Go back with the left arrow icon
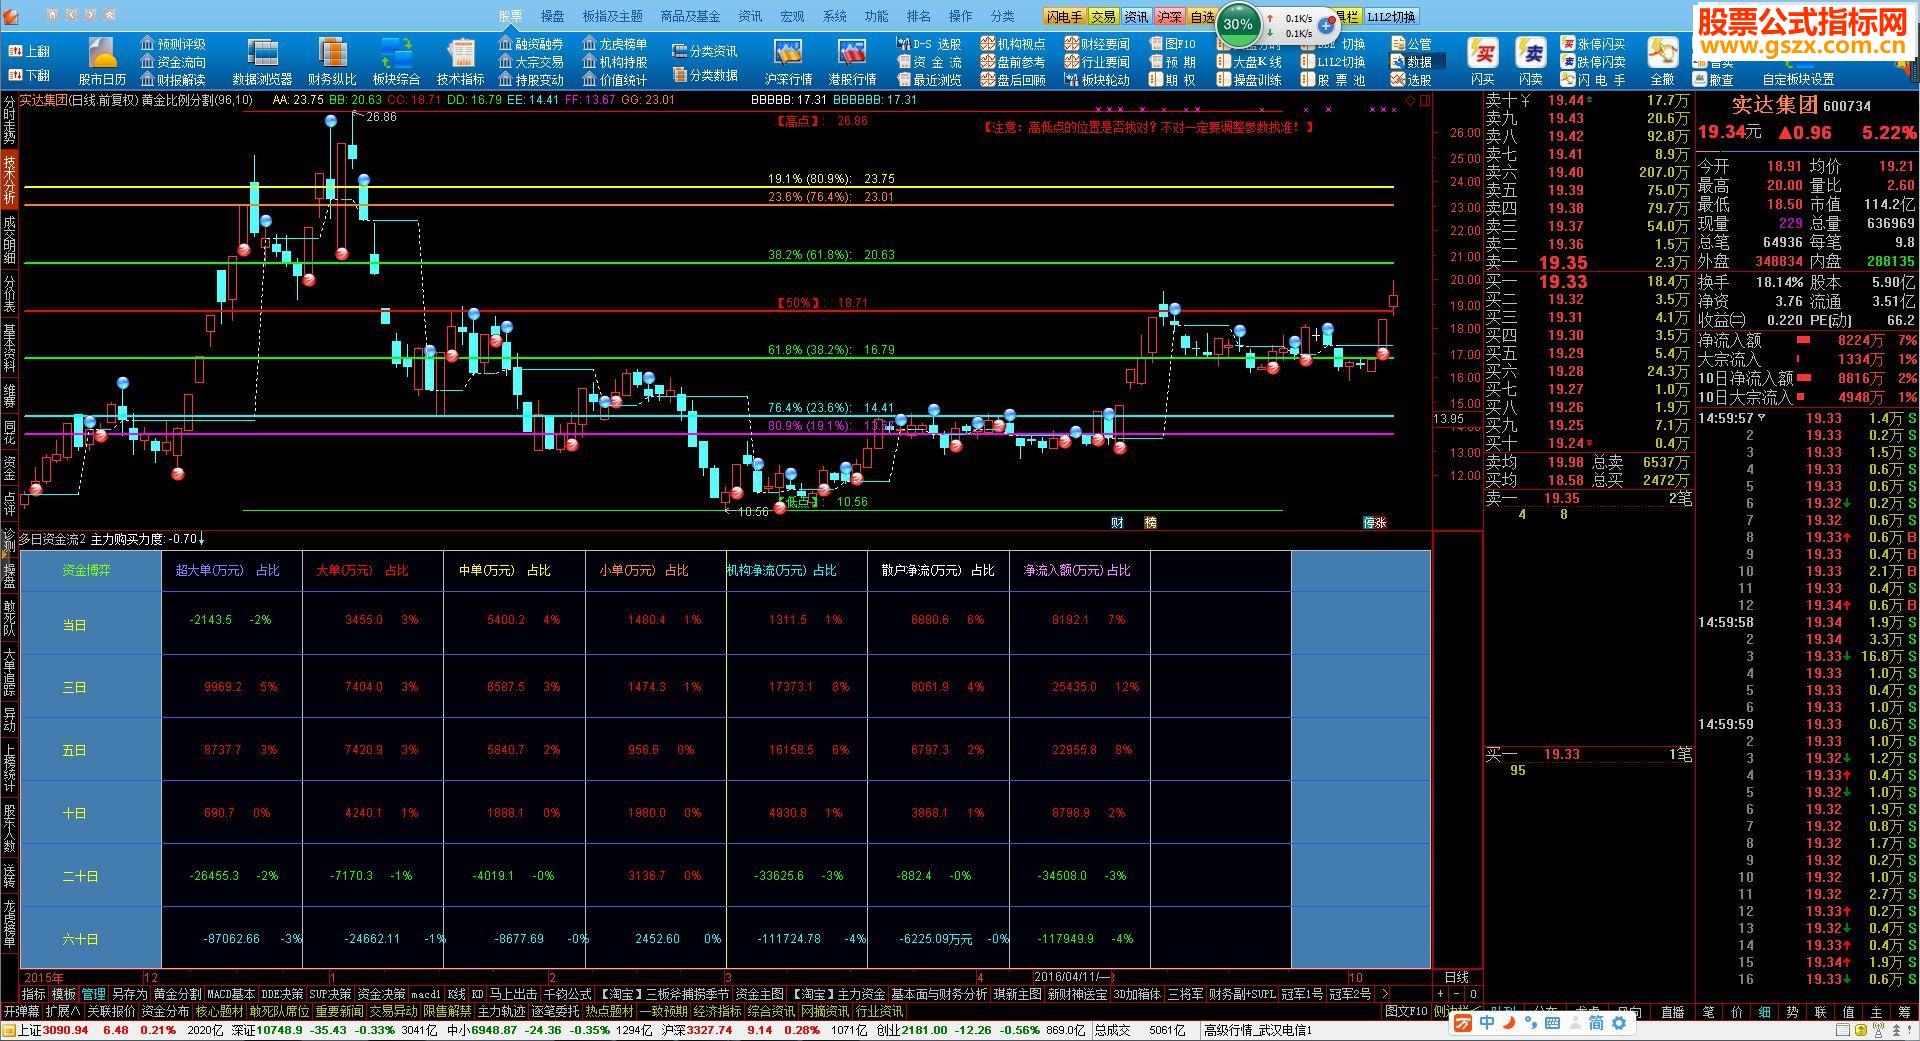Screen dimensions: 1920x1041 tap(72, 15)
